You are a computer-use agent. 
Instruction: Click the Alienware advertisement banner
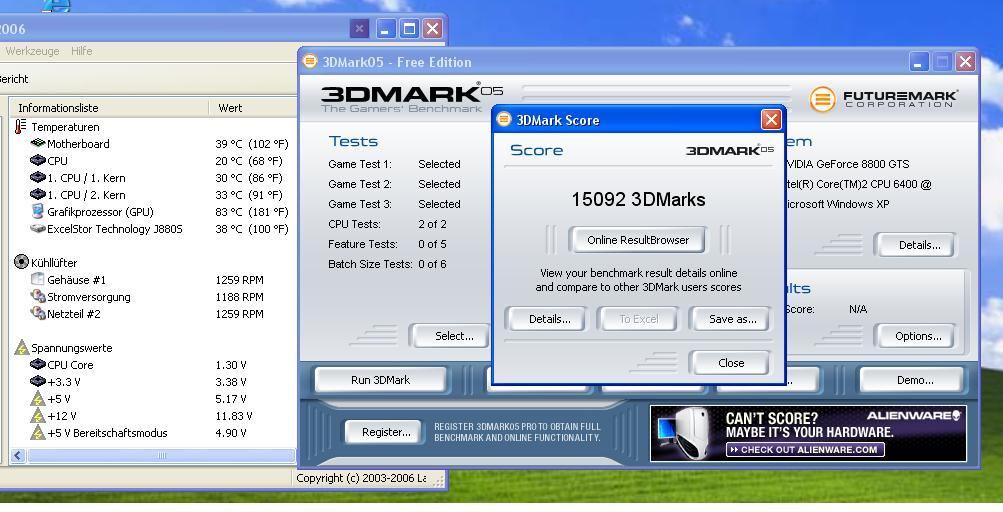pos(808,433)
